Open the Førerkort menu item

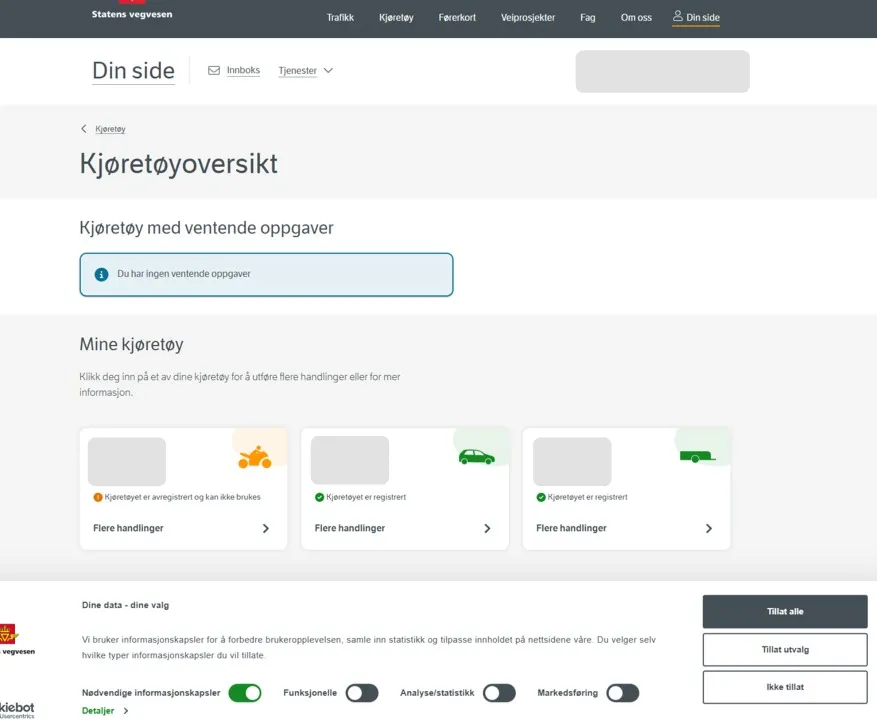[457, 17]
